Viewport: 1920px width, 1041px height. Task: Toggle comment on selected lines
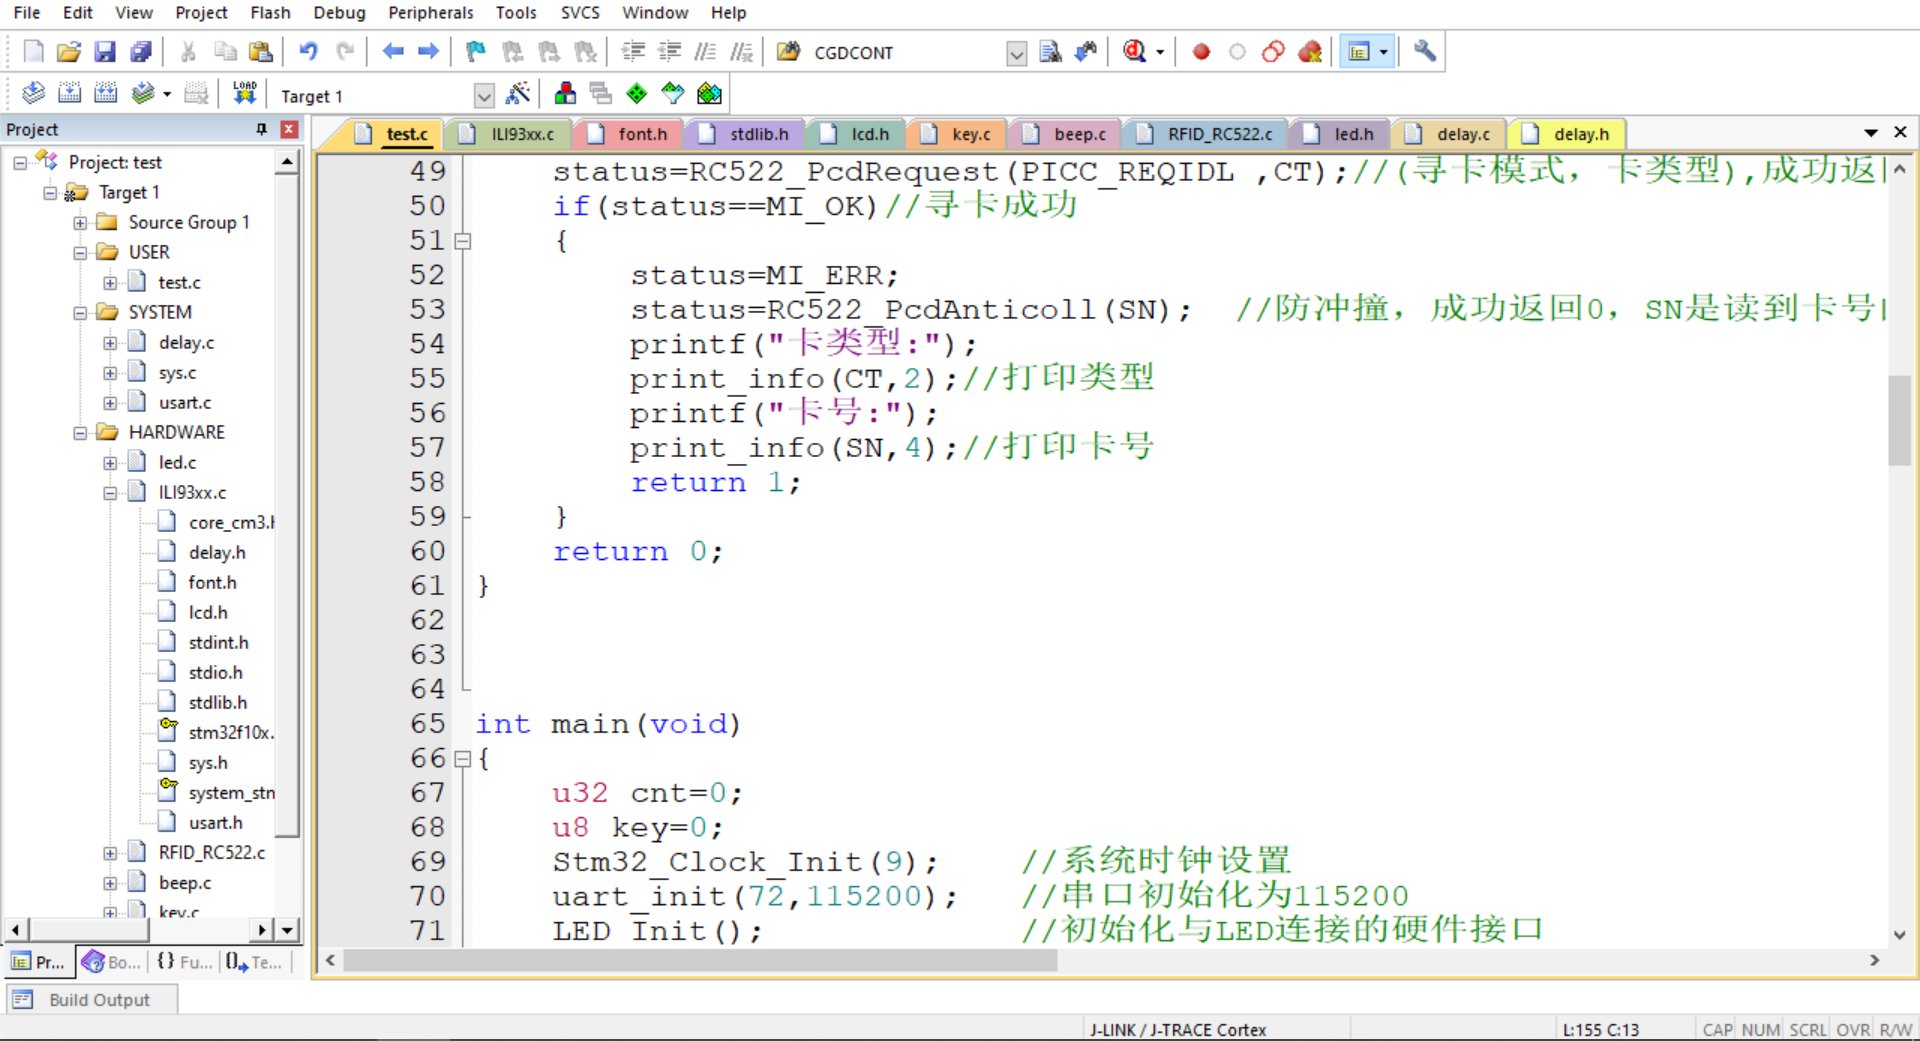point(707,51)
